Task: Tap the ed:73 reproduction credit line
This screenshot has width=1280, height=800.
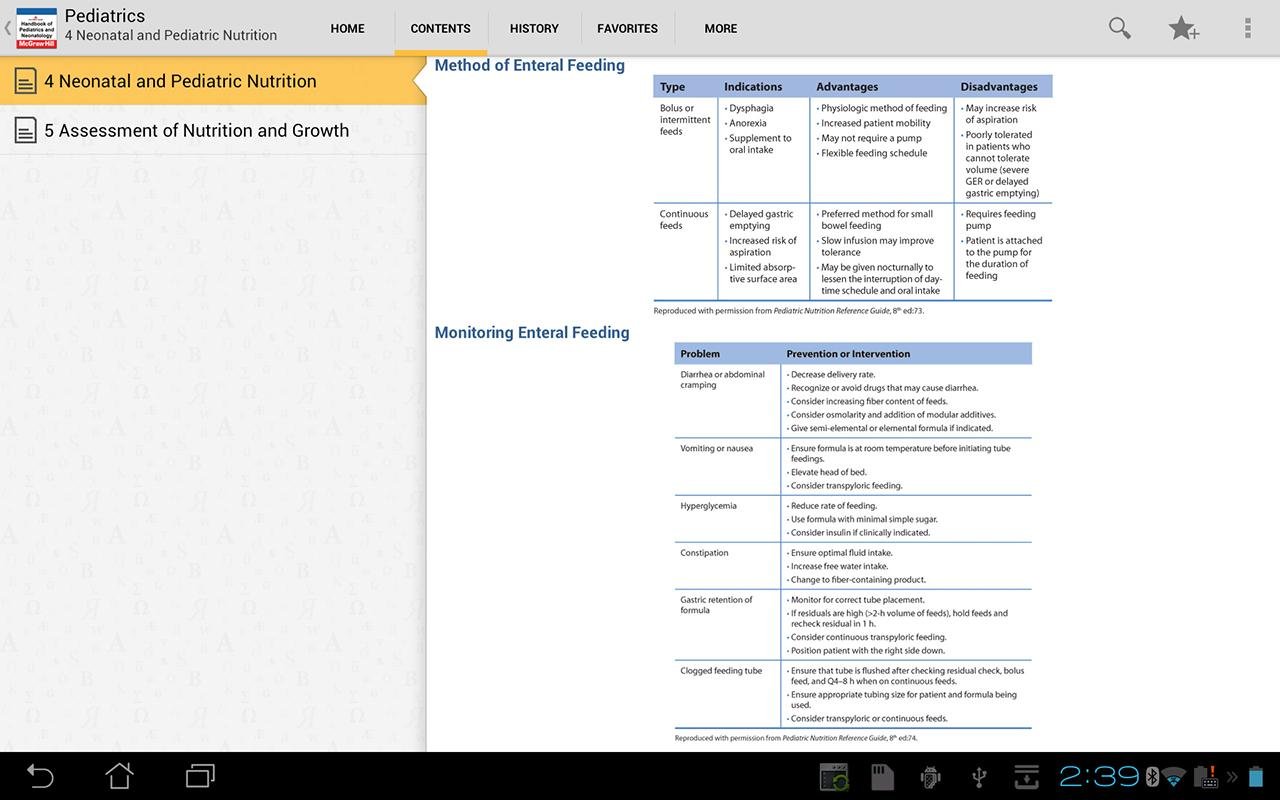Action: click(x=788, y=311)
